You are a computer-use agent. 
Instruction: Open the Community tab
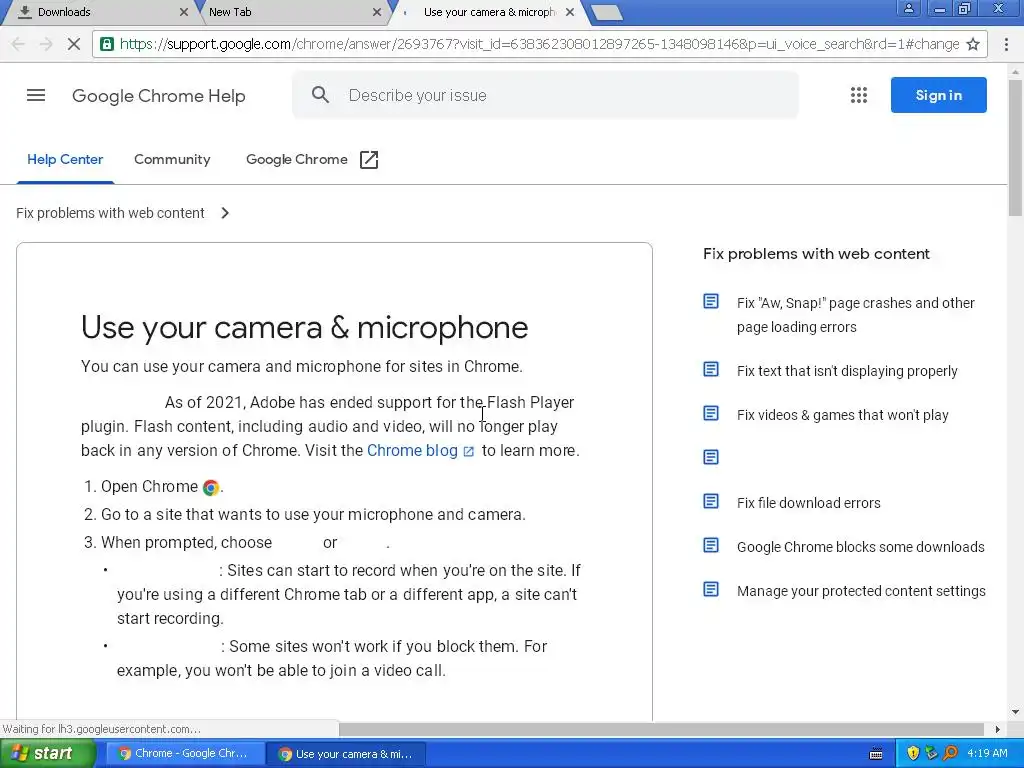pos(172,159)
